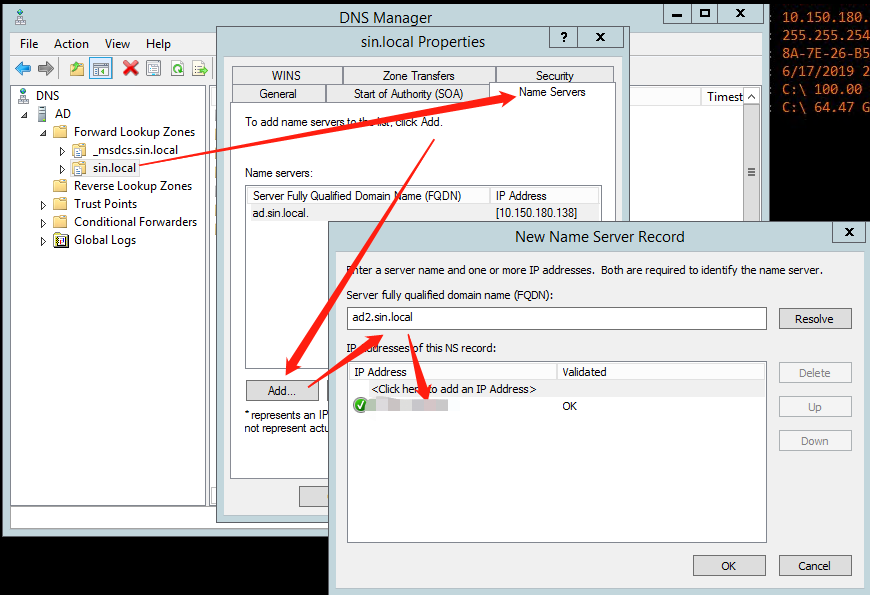Click the Forward Lookup Zones folder icon
This screenshot has height=595, width=870.
tap(60, 132)
